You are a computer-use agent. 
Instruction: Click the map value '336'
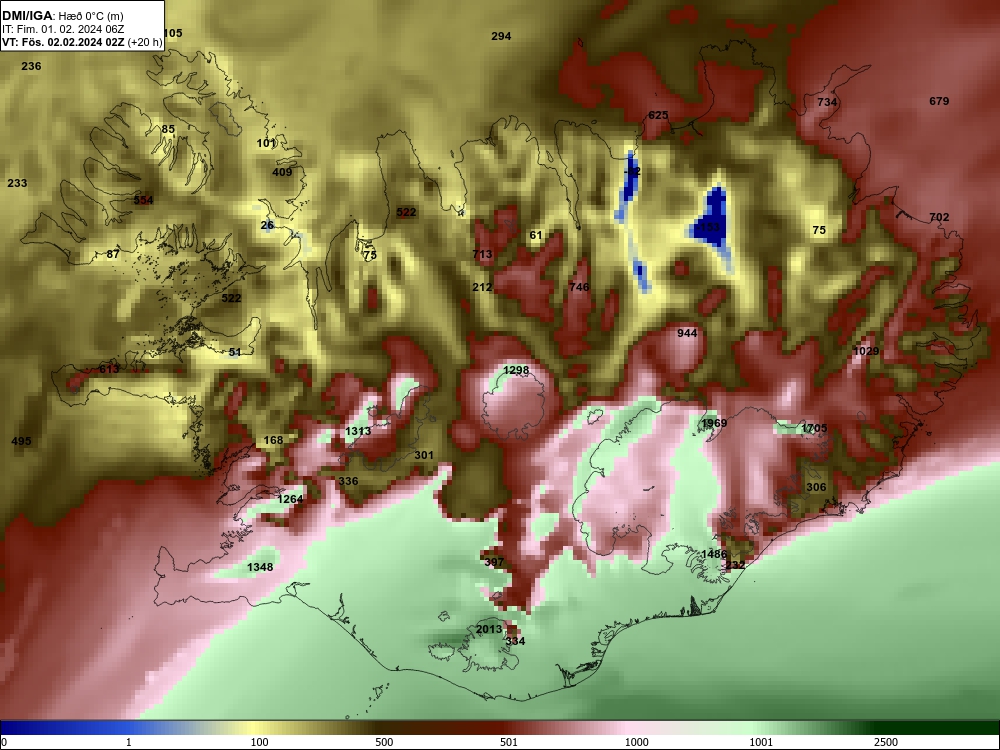click(x=348, y=482)
